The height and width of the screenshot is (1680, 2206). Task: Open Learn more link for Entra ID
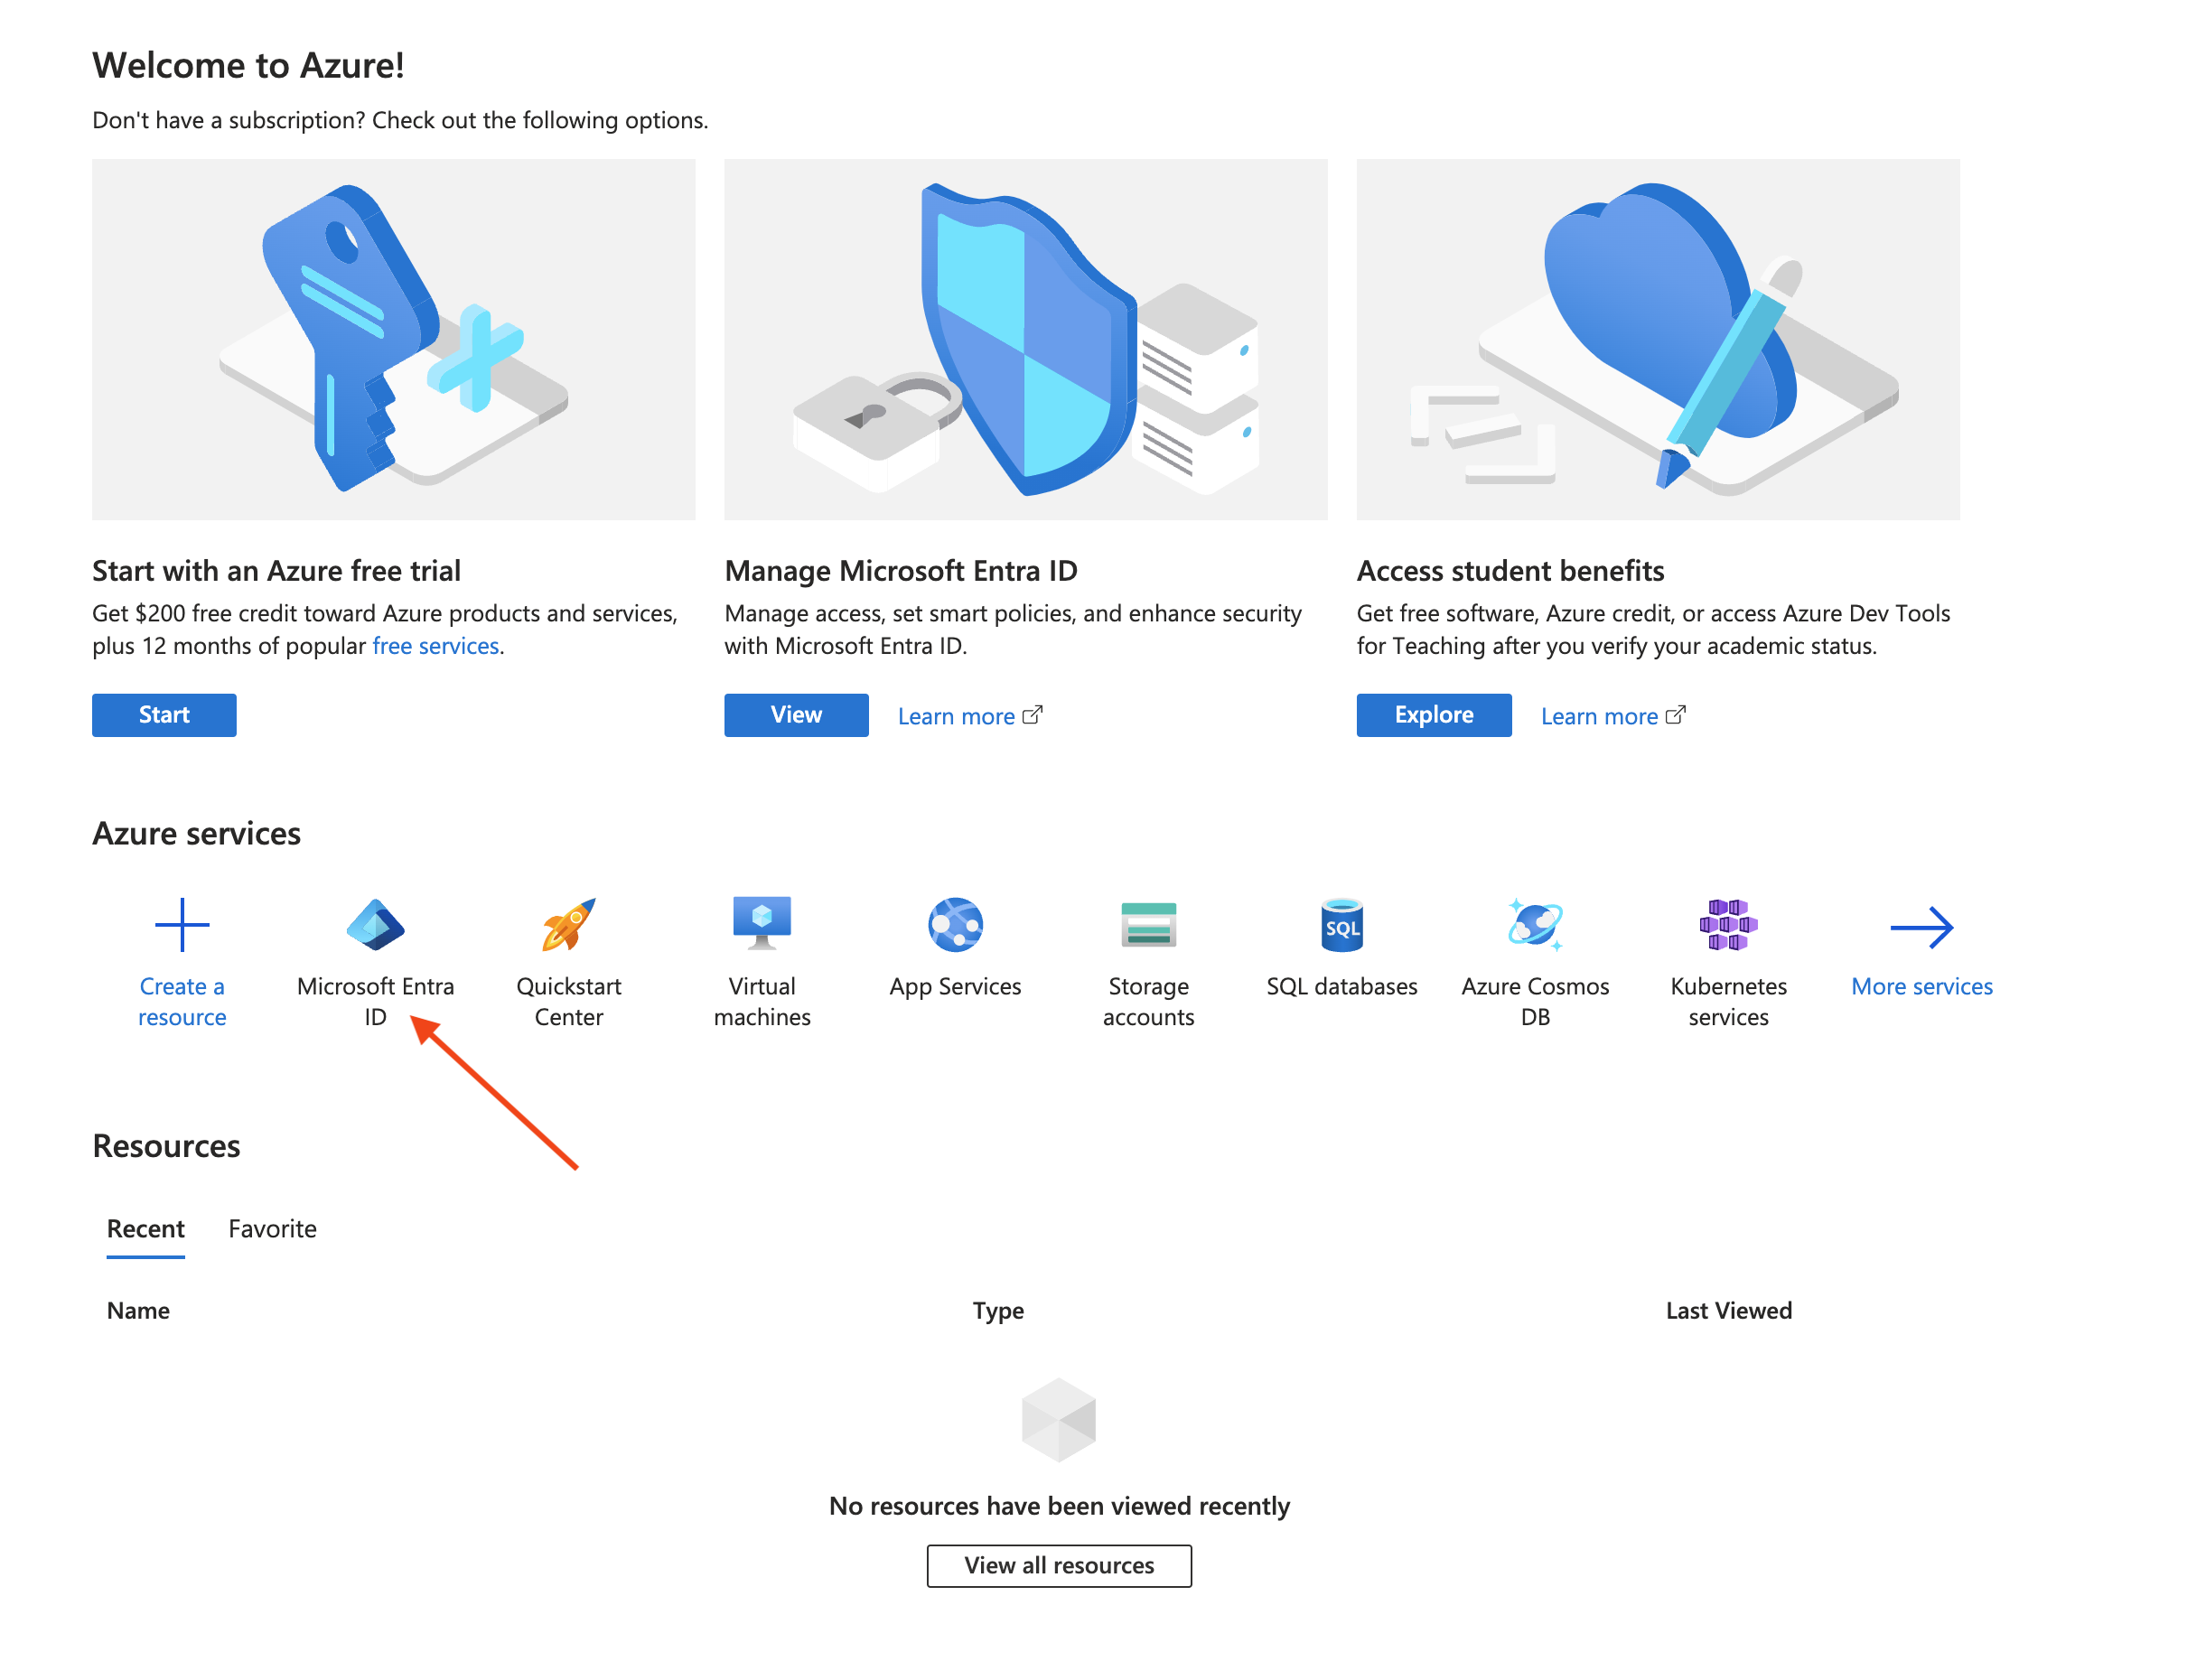(969, 716)
